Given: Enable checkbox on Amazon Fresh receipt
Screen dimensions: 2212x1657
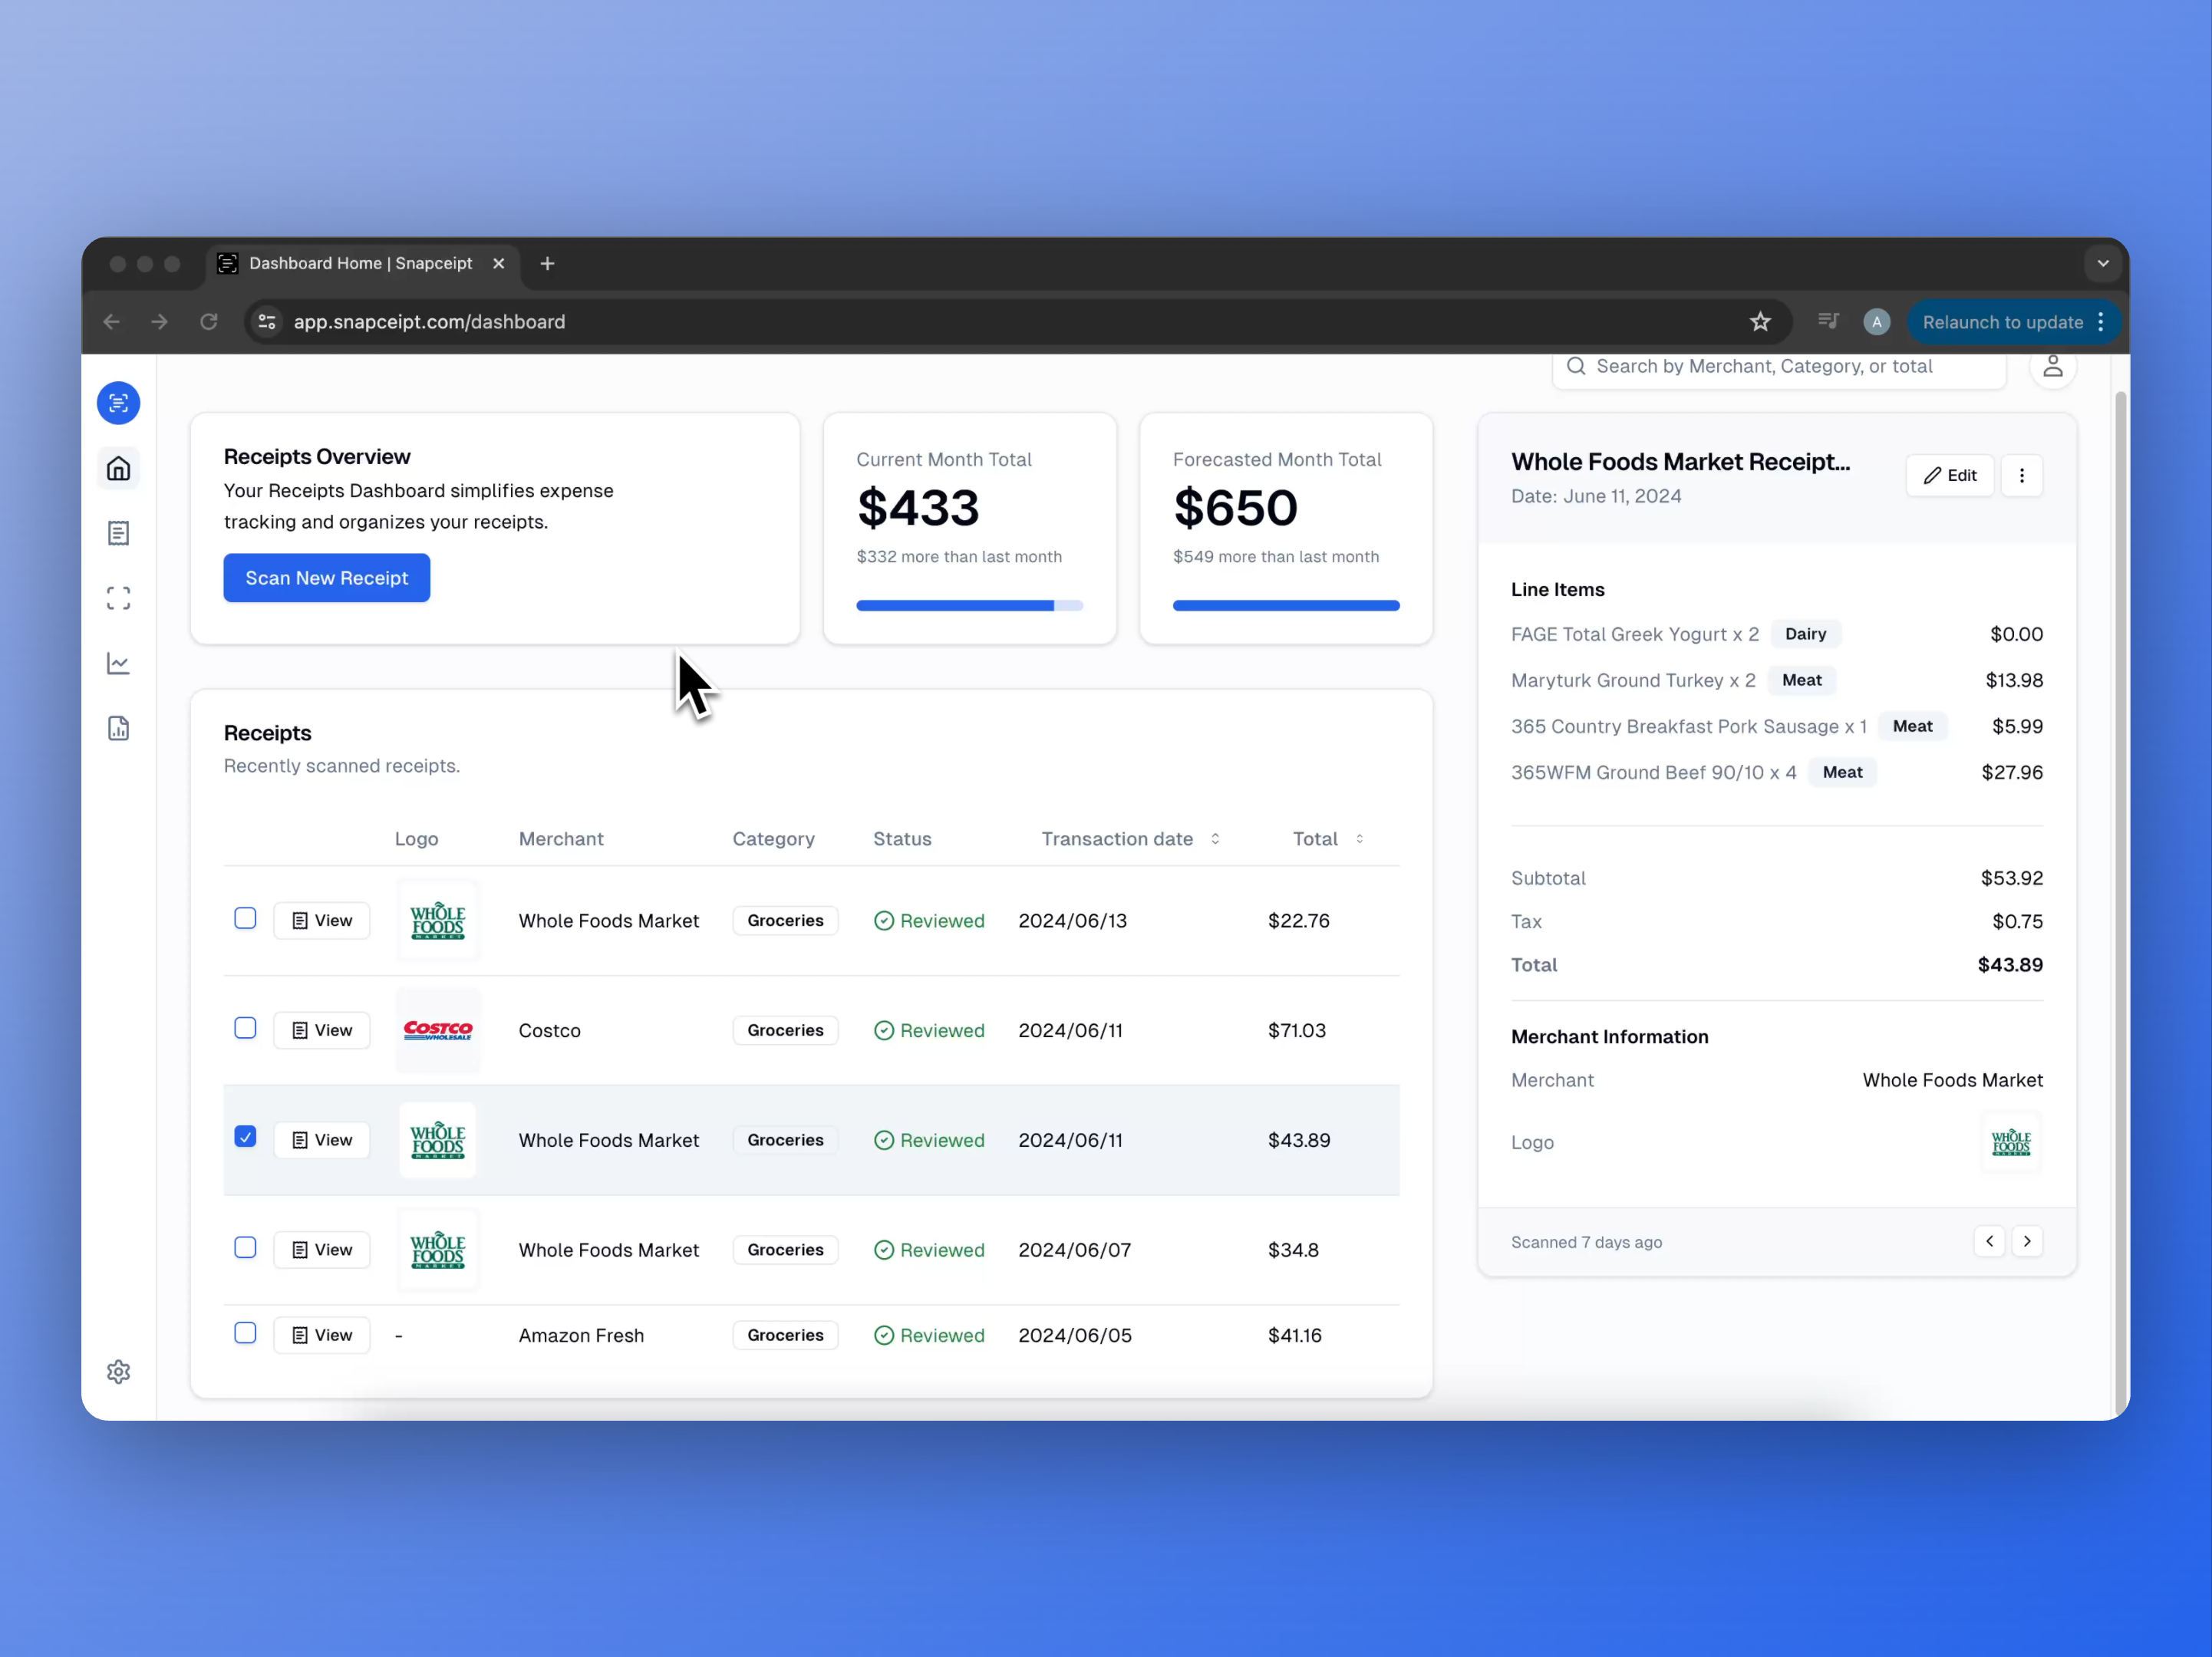Looking at the screenshot, I should pyautogui.click(x=244, y=1335).
